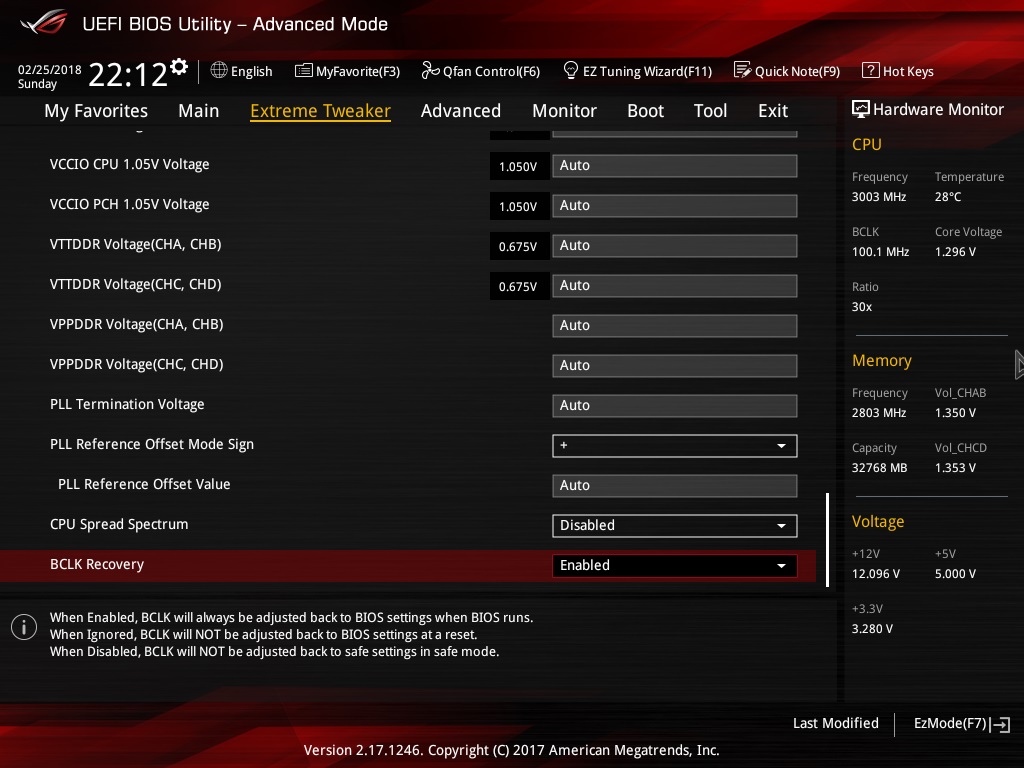Click the Hardware Monitor screen icon
The width and height of the screenshot is (1024, 768).
click(x=860, y=109)
